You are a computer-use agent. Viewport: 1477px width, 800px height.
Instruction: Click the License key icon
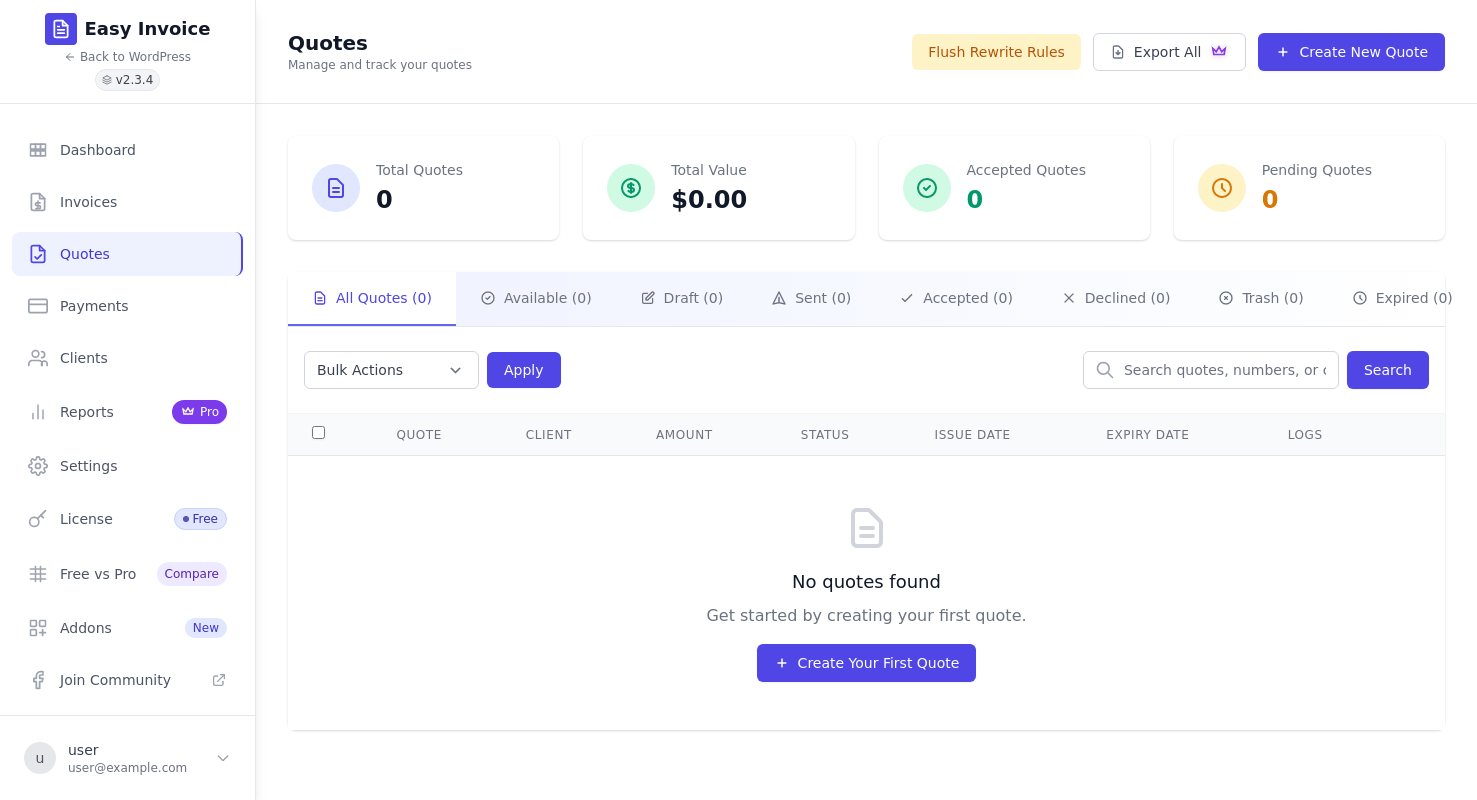tap(38, 519)
